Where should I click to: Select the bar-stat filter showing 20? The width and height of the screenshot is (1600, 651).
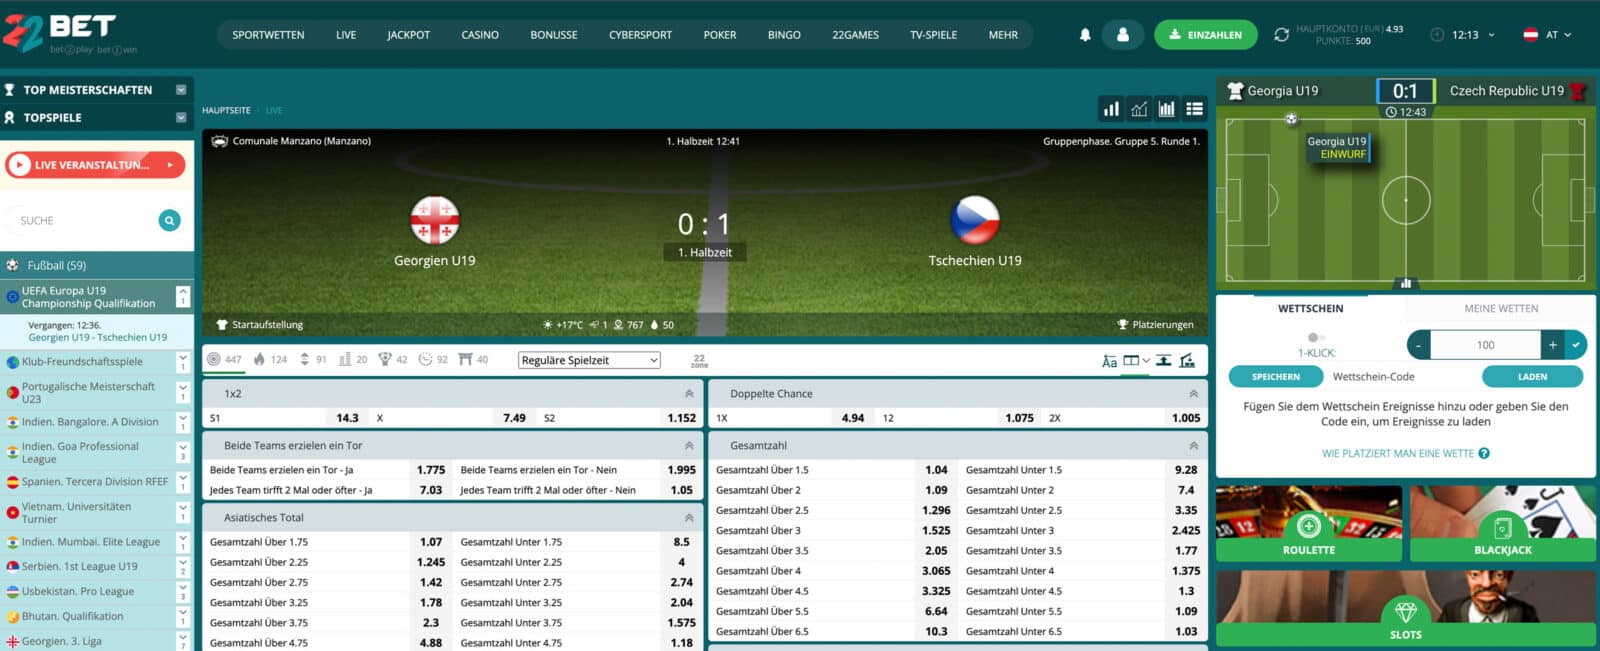point(353,359)
